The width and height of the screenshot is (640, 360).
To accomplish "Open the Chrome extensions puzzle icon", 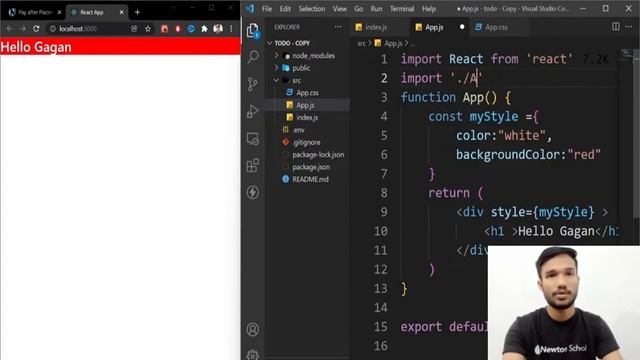I will point(204,29).
